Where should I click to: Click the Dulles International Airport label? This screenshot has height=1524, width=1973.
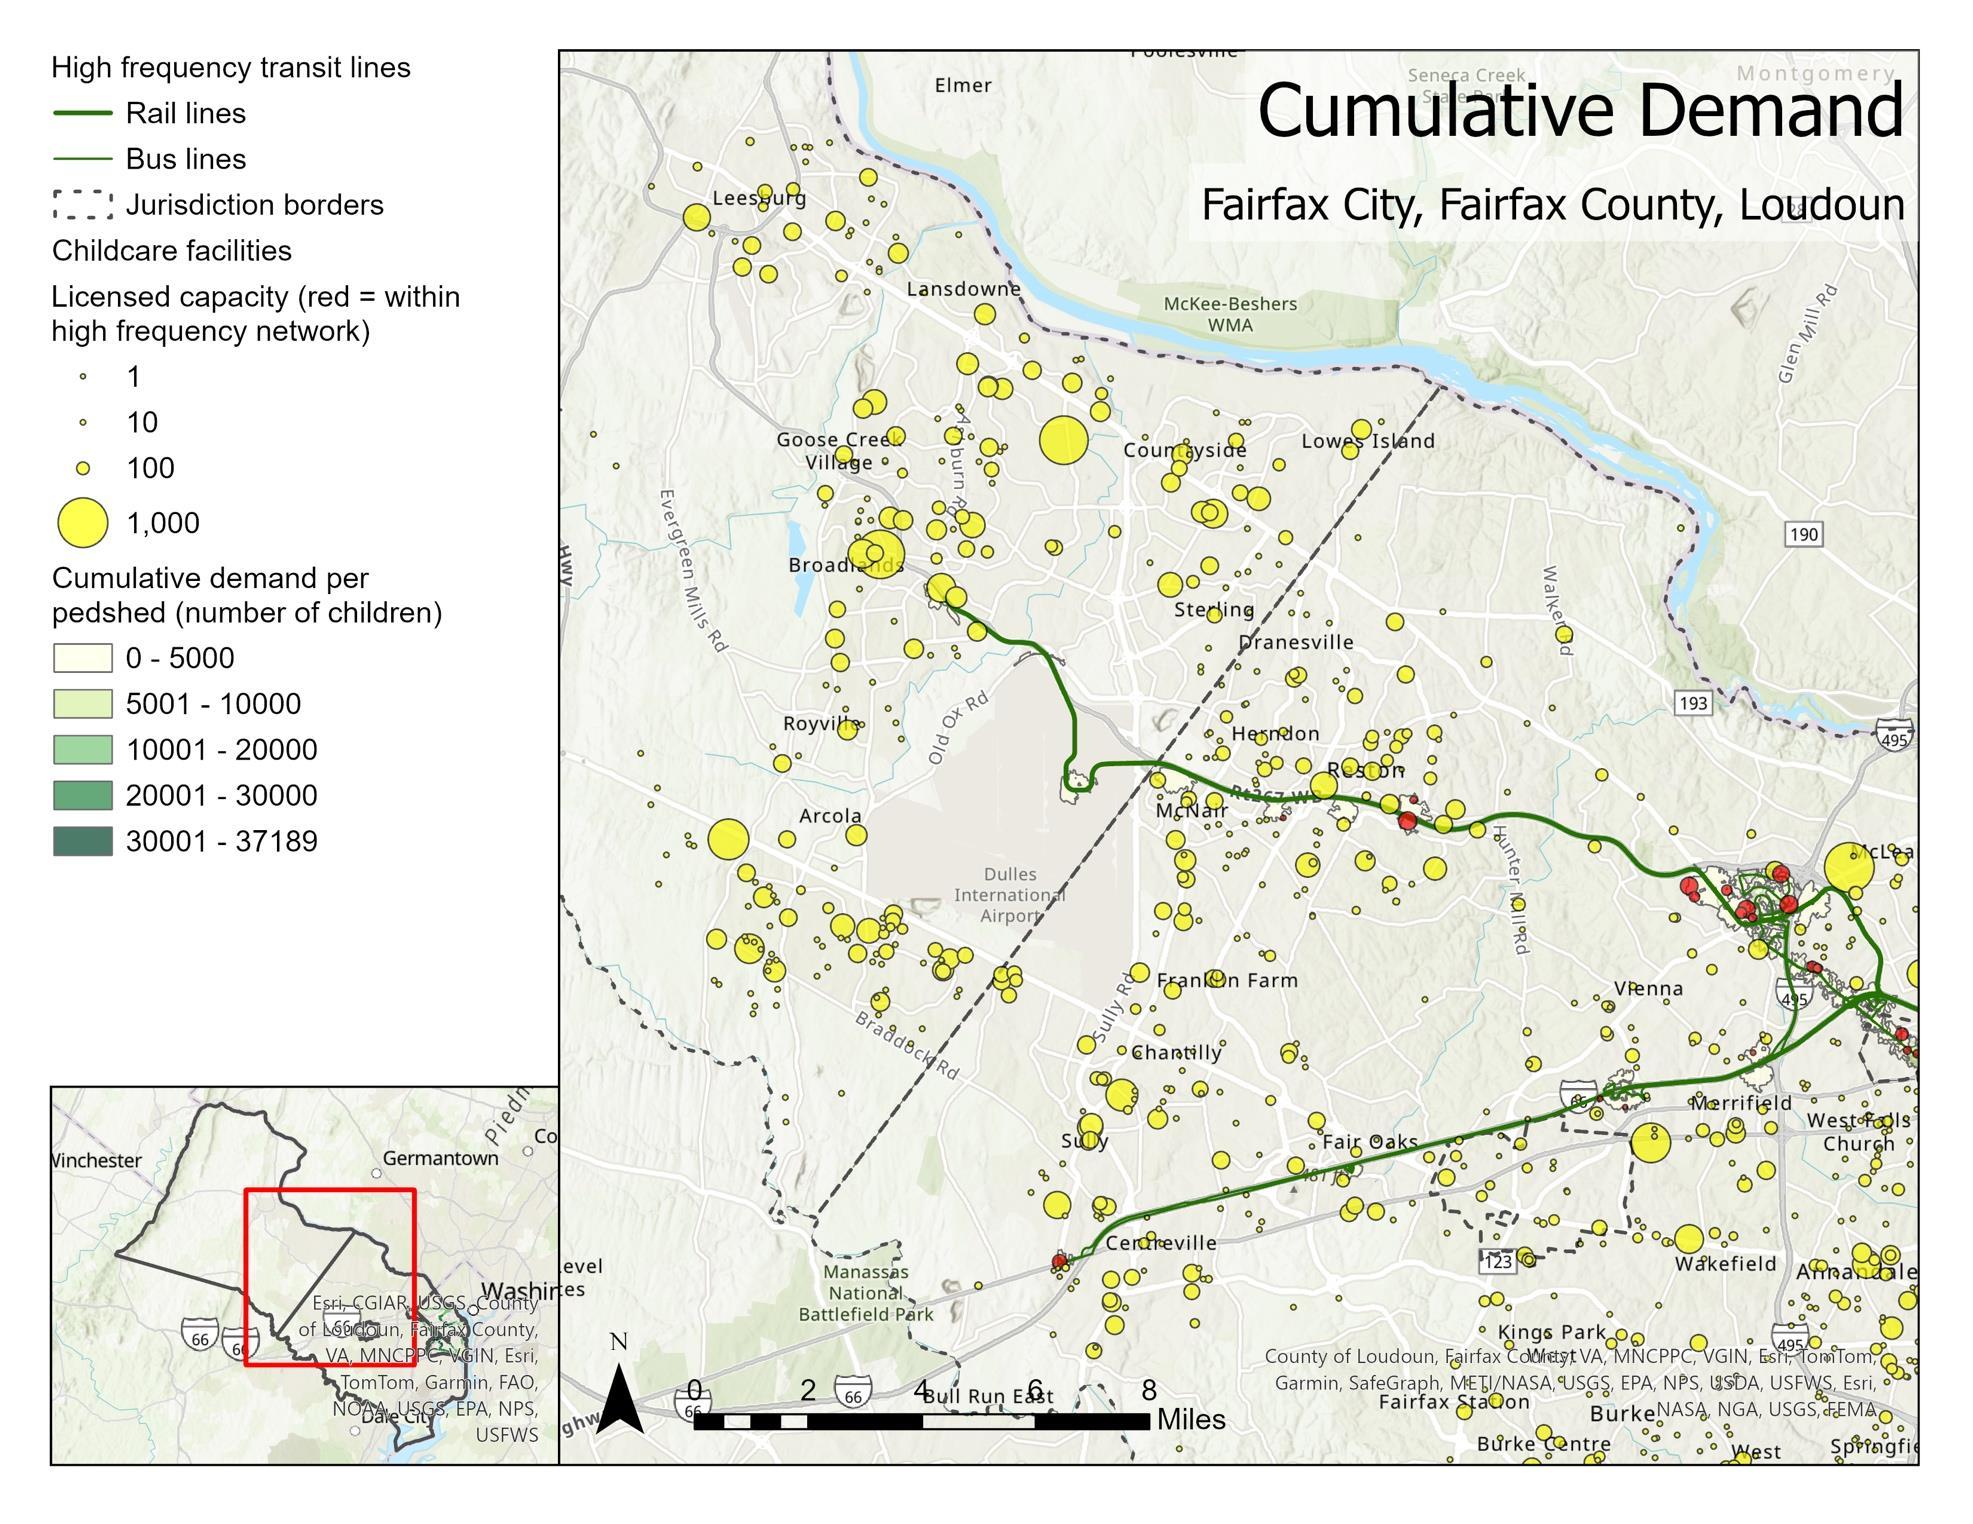coord(1009,895)
